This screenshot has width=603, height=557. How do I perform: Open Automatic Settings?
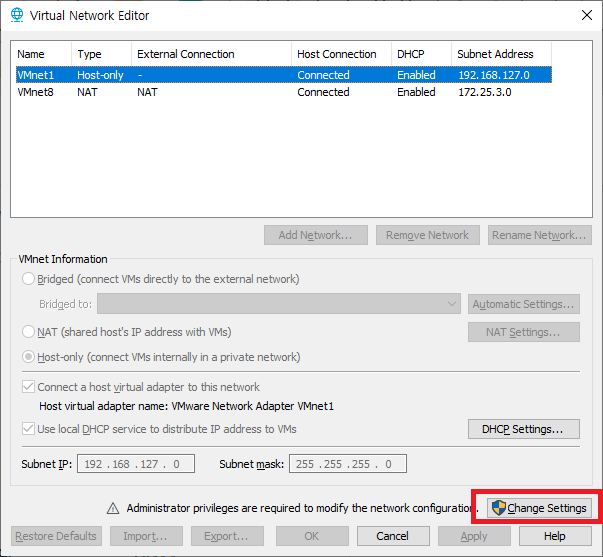pos(524,304)
